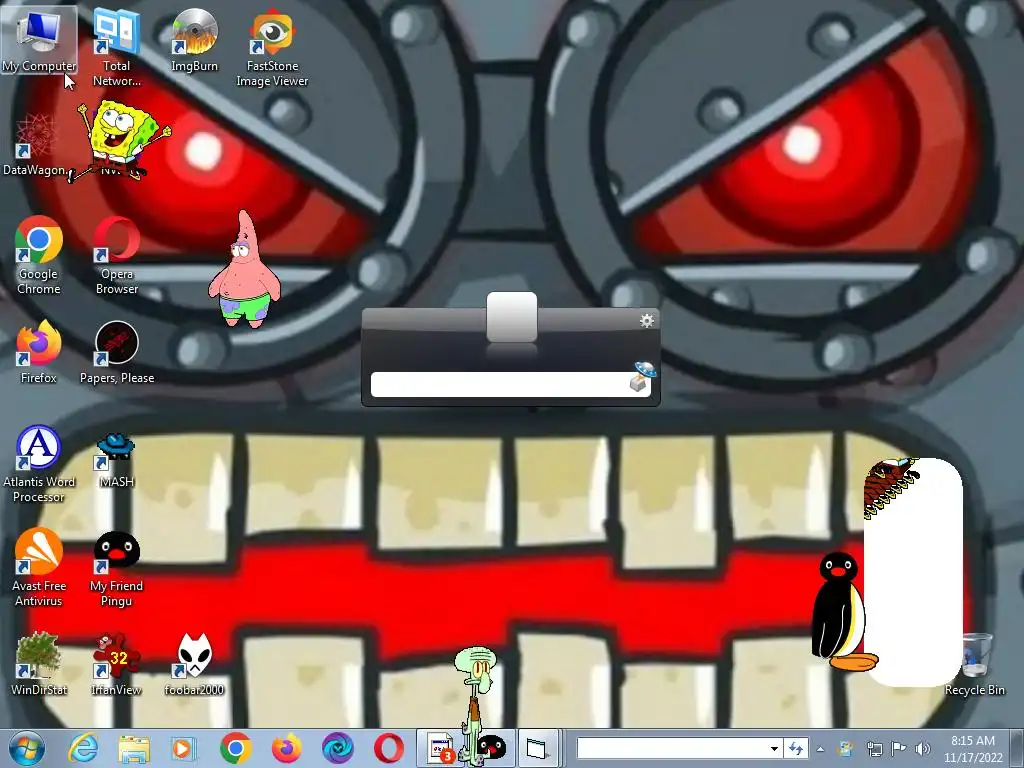The height and width of the screenshot is (768, 1024).
Task: Click the system tray security shield icon
Action: pos(846,748)
